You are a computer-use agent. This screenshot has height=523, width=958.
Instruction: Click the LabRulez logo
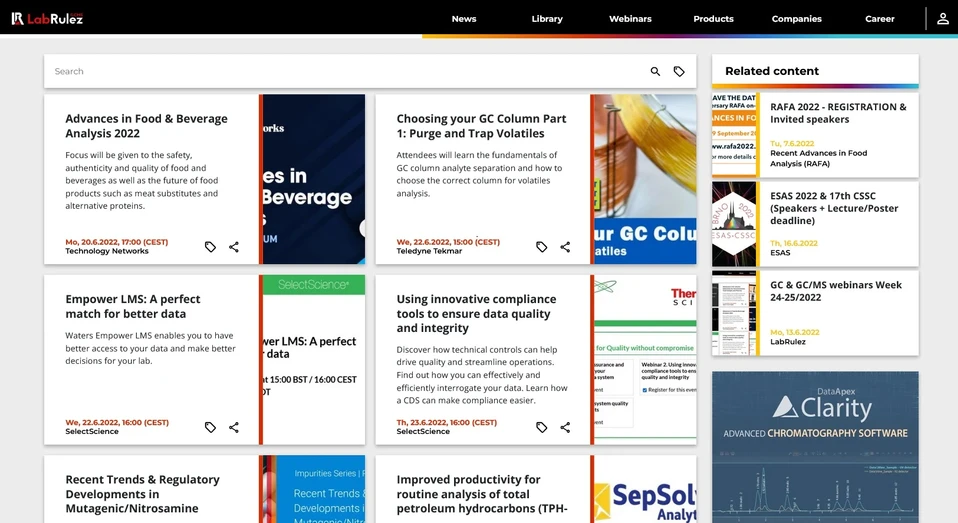pyautogui.click(x=47, y=18)
